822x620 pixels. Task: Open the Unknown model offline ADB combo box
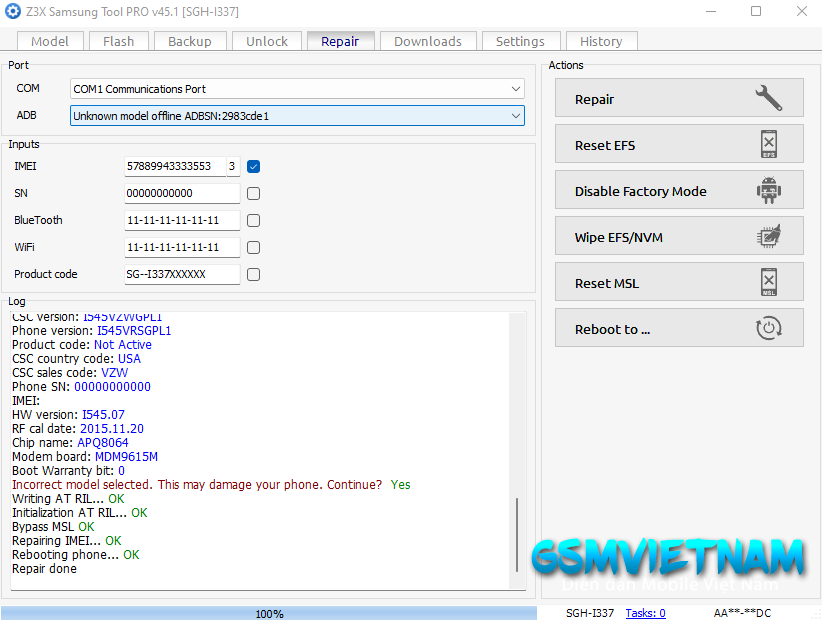click(297, 116)
